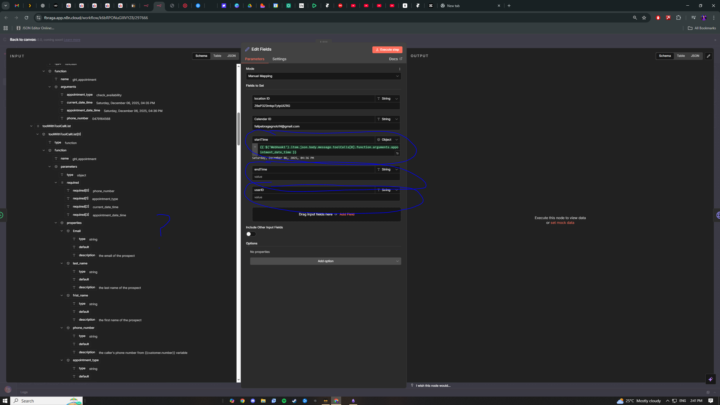Viewport: 720px width, 405px height.
Task: Collapse the phone_number properties node
Action: point(62,328)
